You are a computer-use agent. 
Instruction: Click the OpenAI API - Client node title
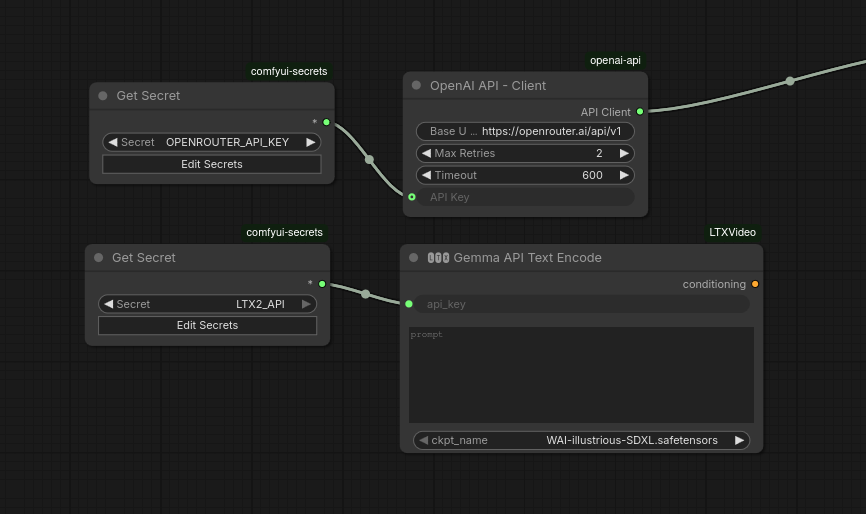[x=488, y=86]
